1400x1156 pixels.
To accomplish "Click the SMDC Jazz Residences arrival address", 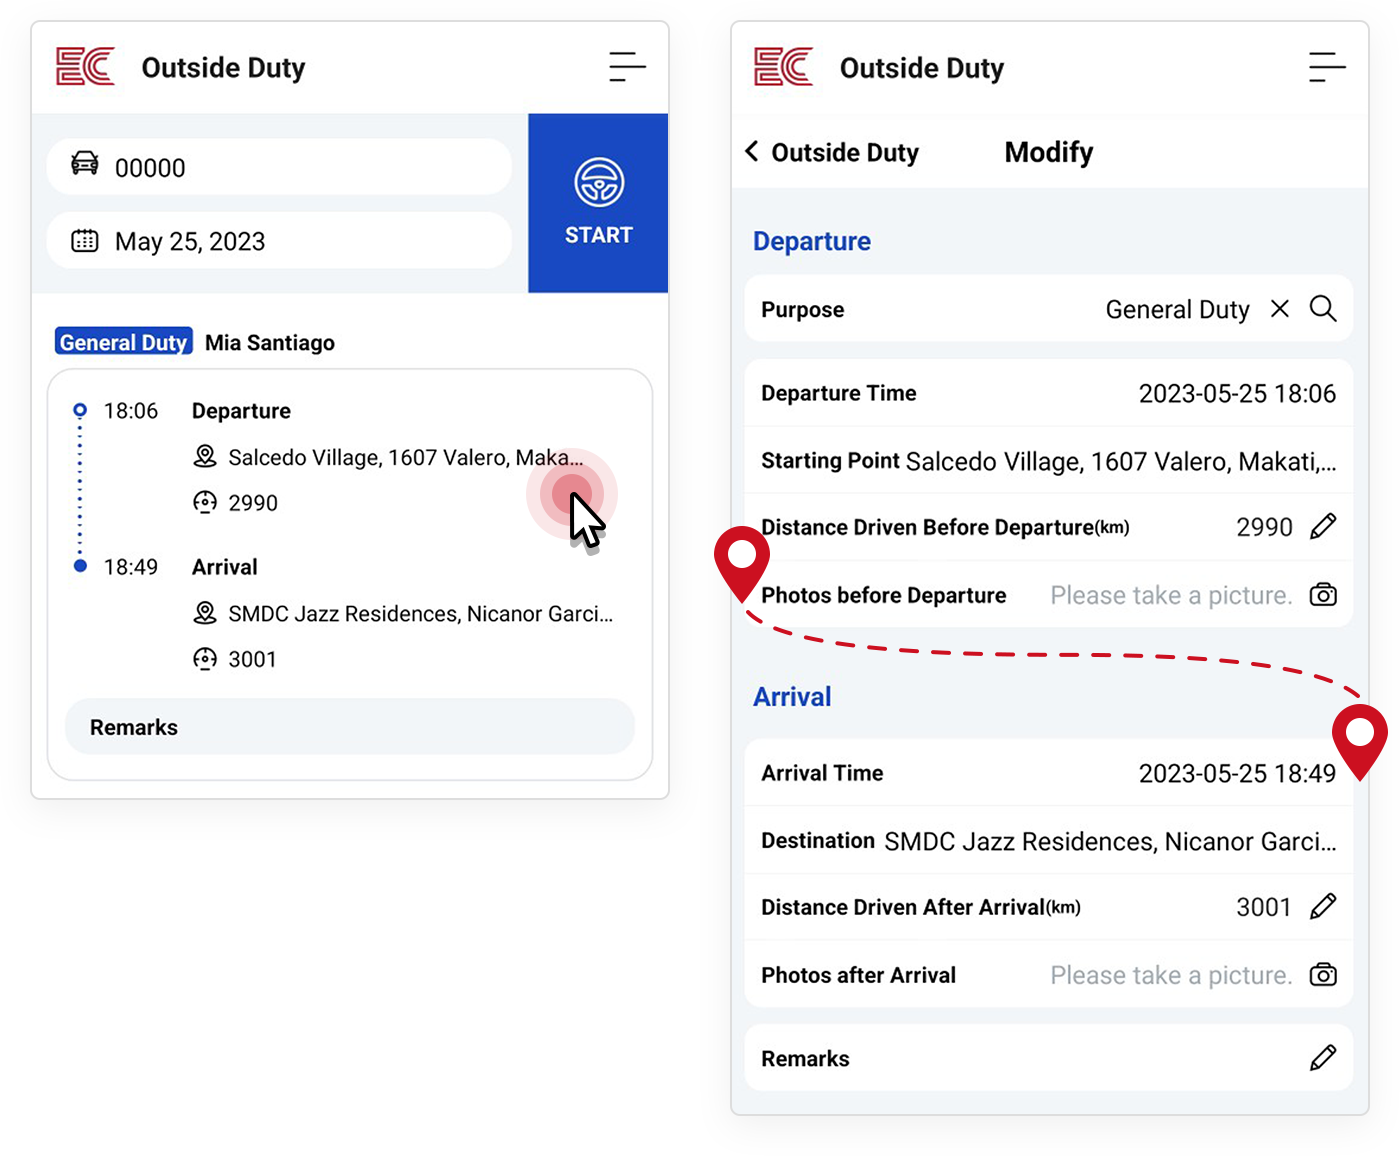I will coord(420,614).
